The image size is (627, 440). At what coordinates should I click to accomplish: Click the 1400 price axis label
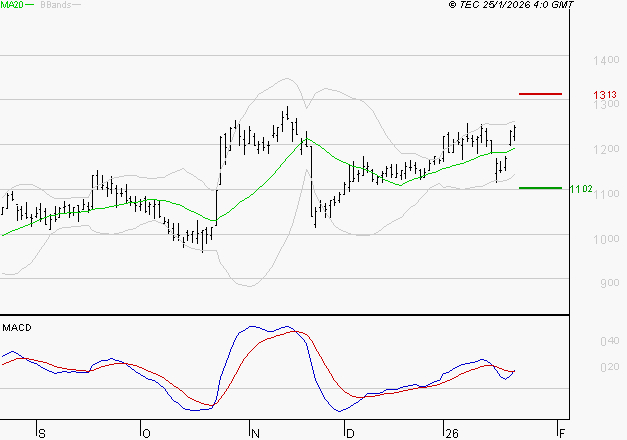point(606,60)
